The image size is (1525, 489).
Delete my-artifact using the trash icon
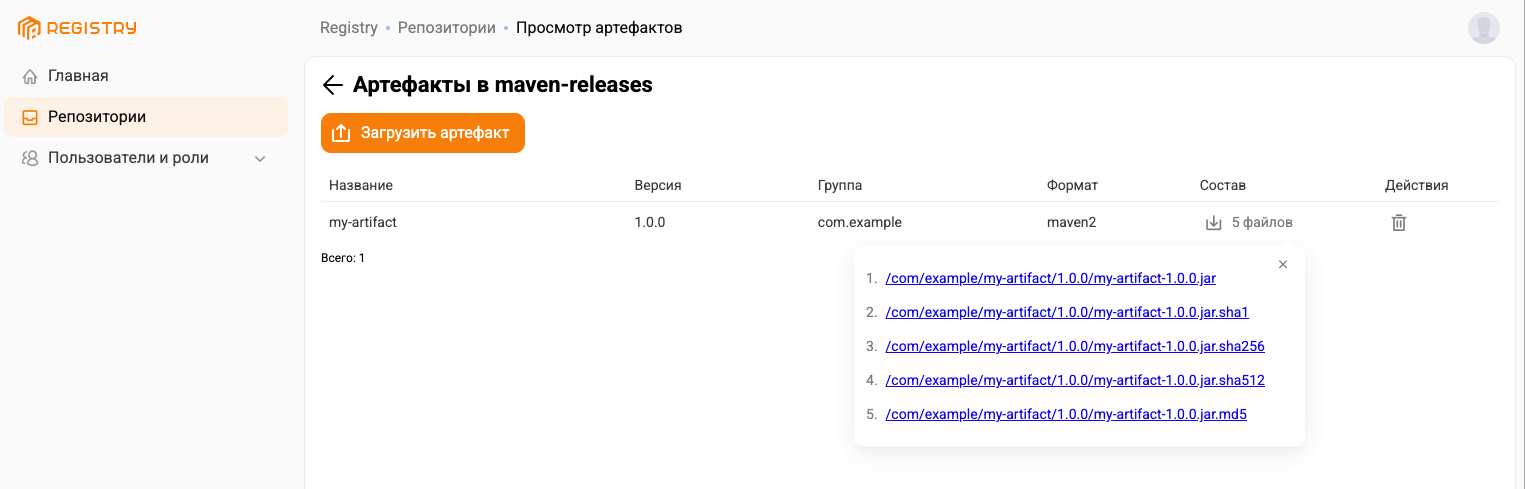(1399, 223)
